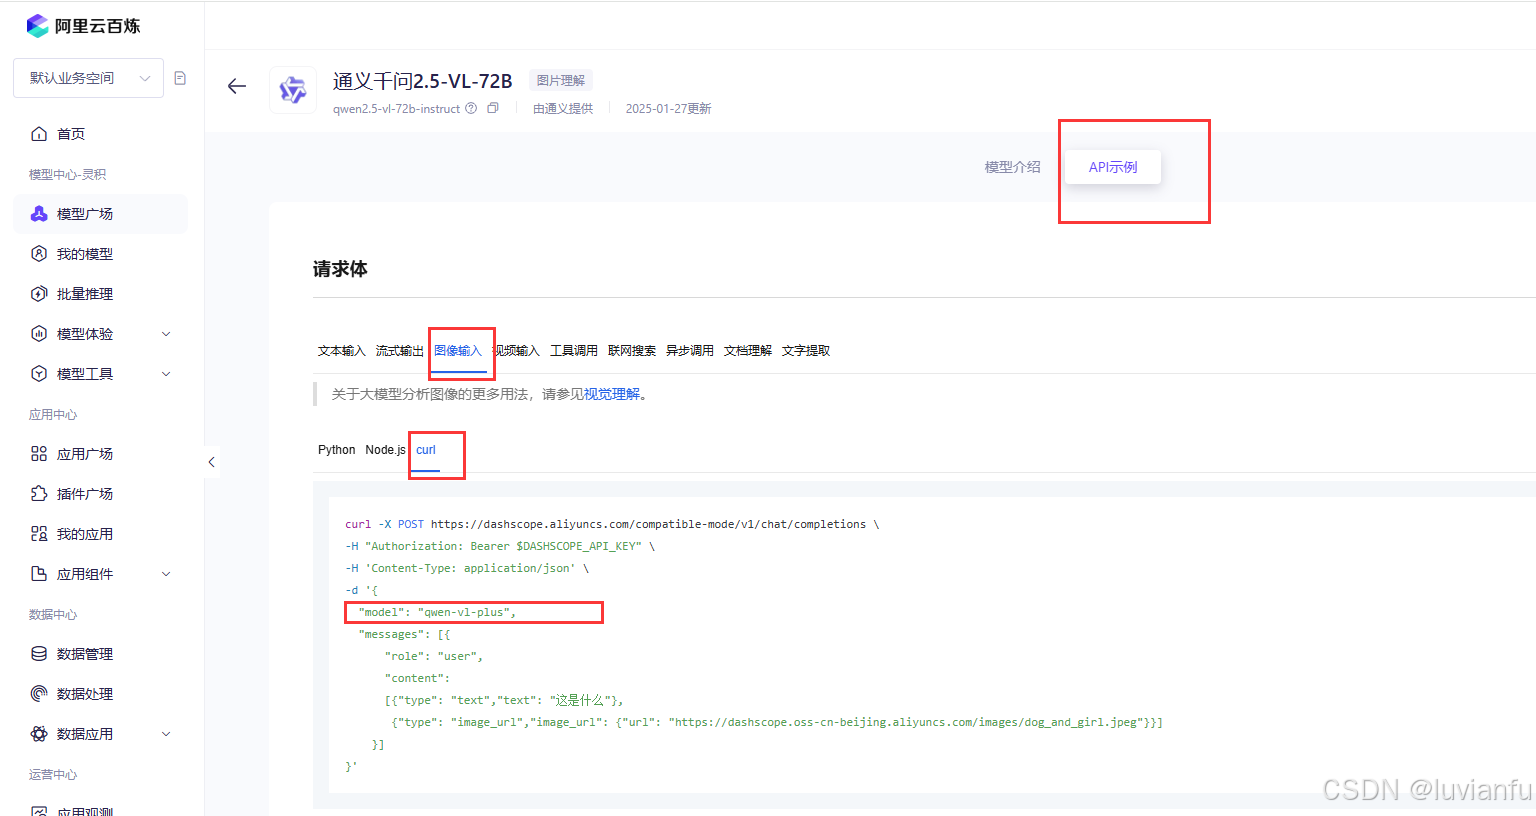This screenshot has width=1536, height=816.
Task: Click the 请求体 section heading
Action: [x=340, y=269]
